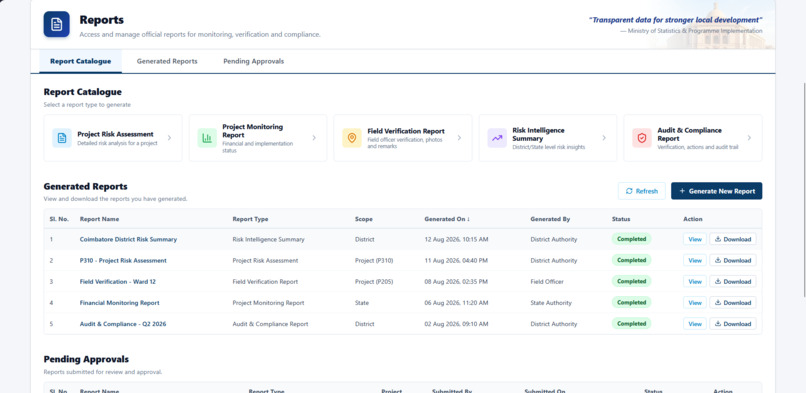Viewport: 806px width, 393px height.
Task: Click the scope cell Project (P205)
Action: (x=374, y=282)
